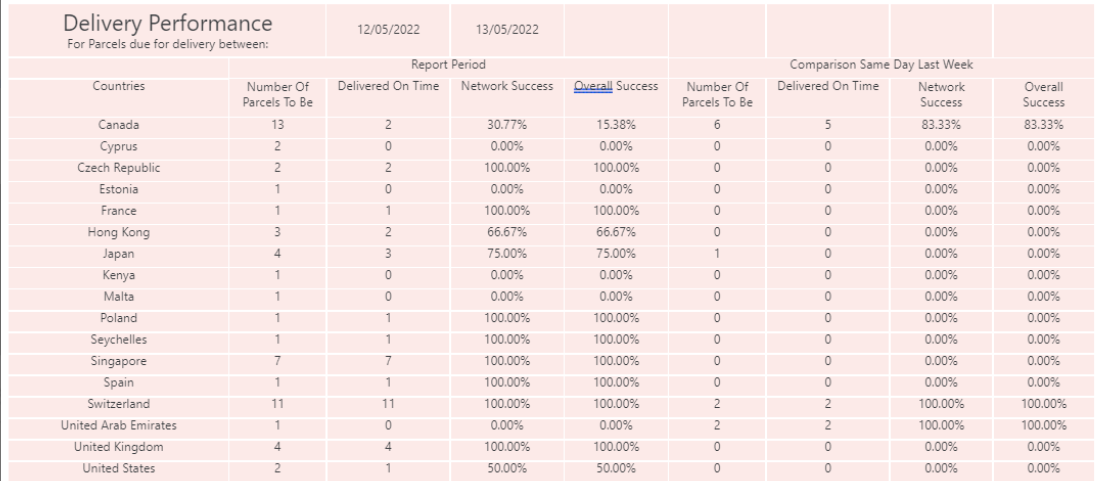Click Switzerland's report period parcel count 11
Screen dimensions: 1097x481
(x=278, y=404)
